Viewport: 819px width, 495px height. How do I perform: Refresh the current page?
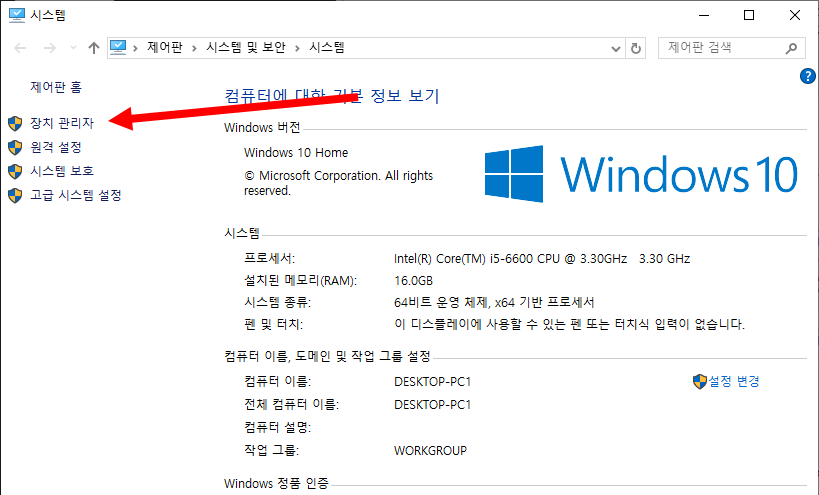[636, 49]
